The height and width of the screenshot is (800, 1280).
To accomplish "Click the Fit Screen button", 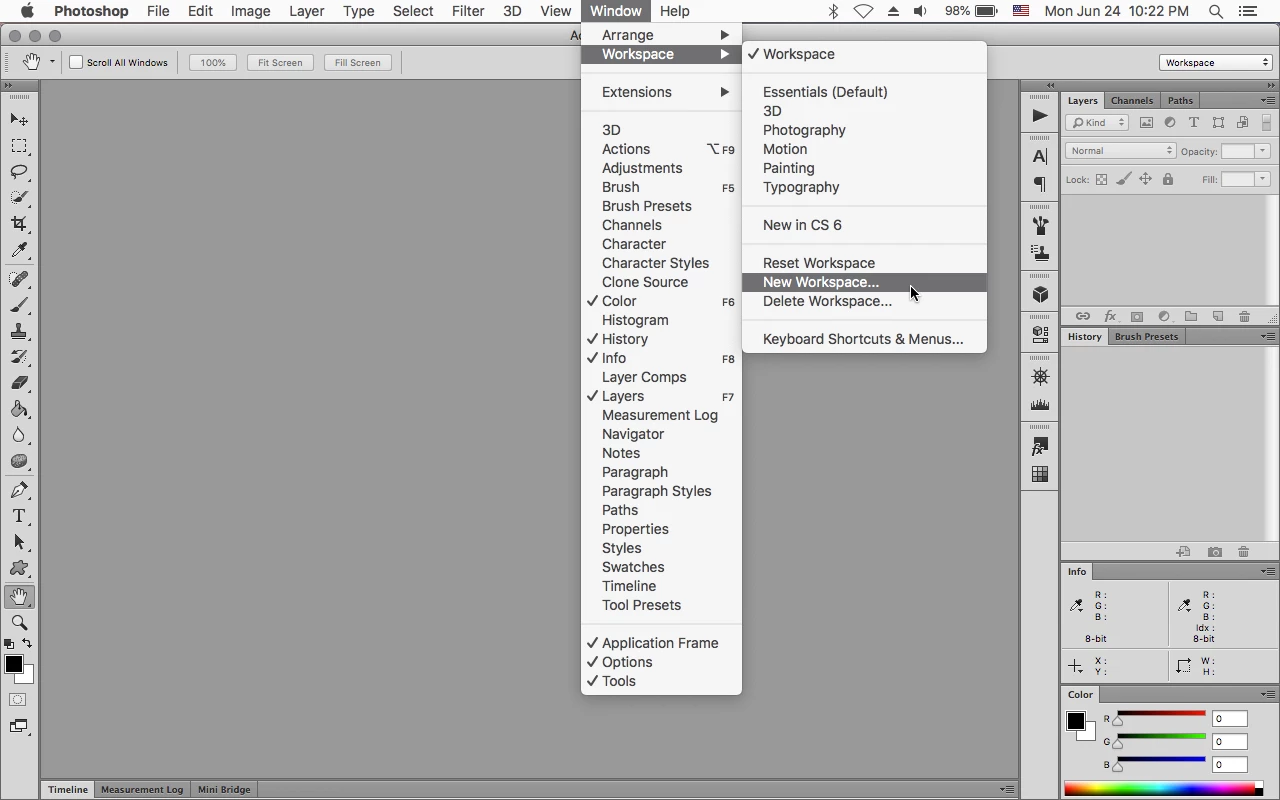I will pos(280,62).
